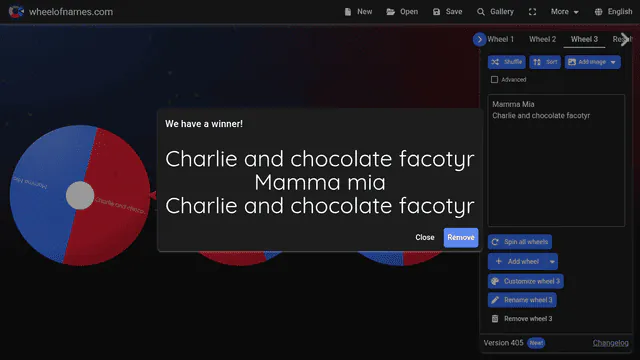640x360 pixels.
Task: Click the globe language icon
Action: pyautogui.click(x=598, y=12)
